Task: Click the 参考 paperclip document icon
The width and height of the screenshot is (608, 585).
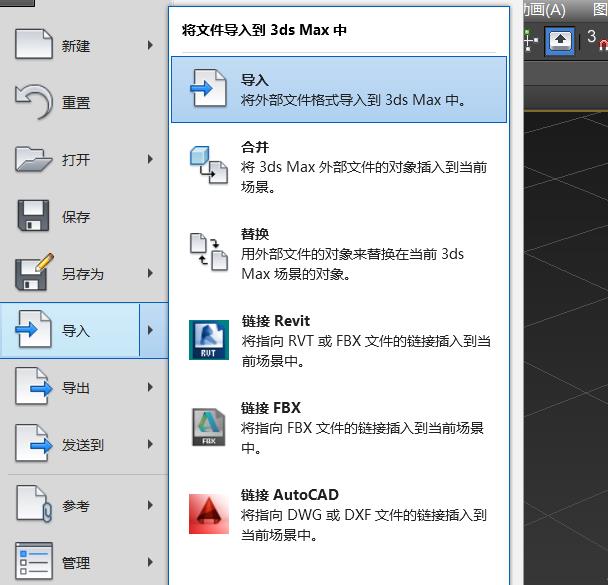Action: click(x=34, y=504)
